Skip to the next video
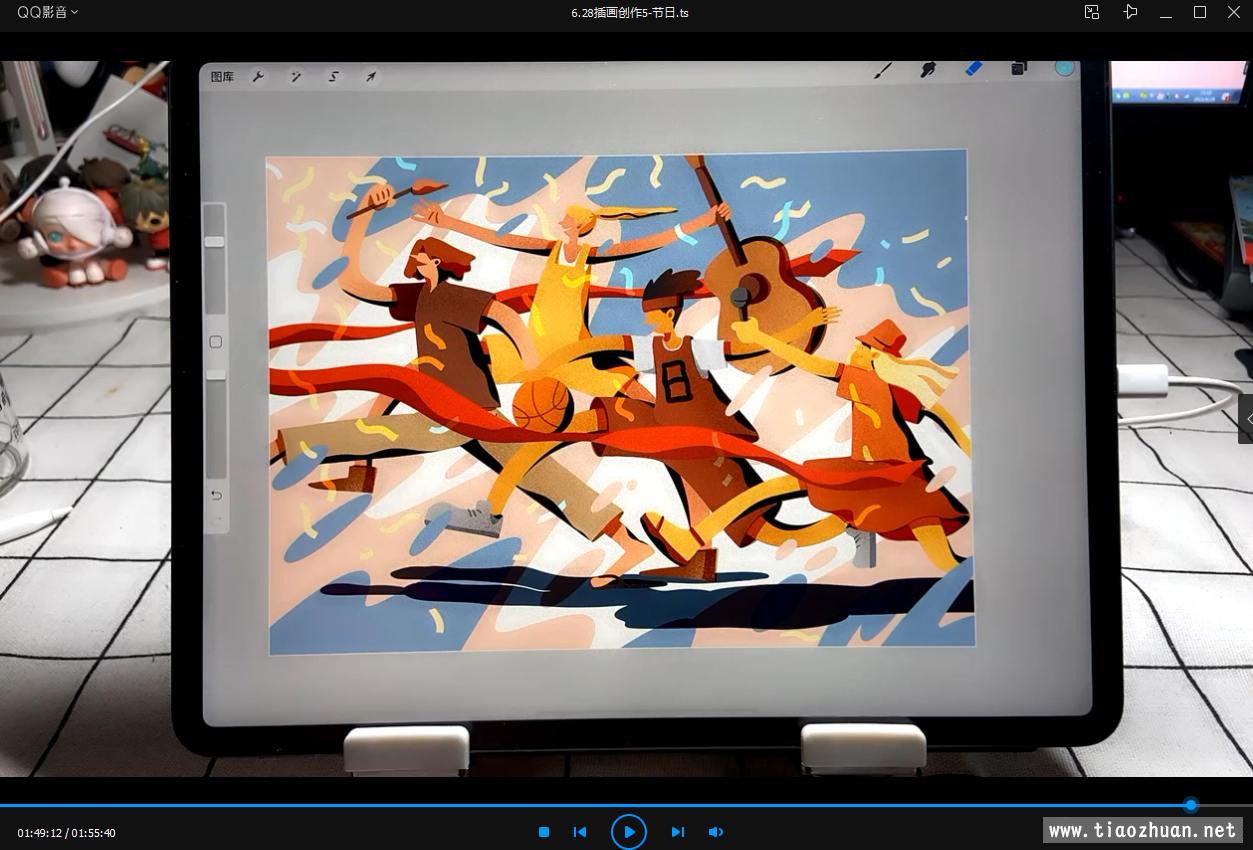This screenshot has width=1253, height=850. pos(677,832)
